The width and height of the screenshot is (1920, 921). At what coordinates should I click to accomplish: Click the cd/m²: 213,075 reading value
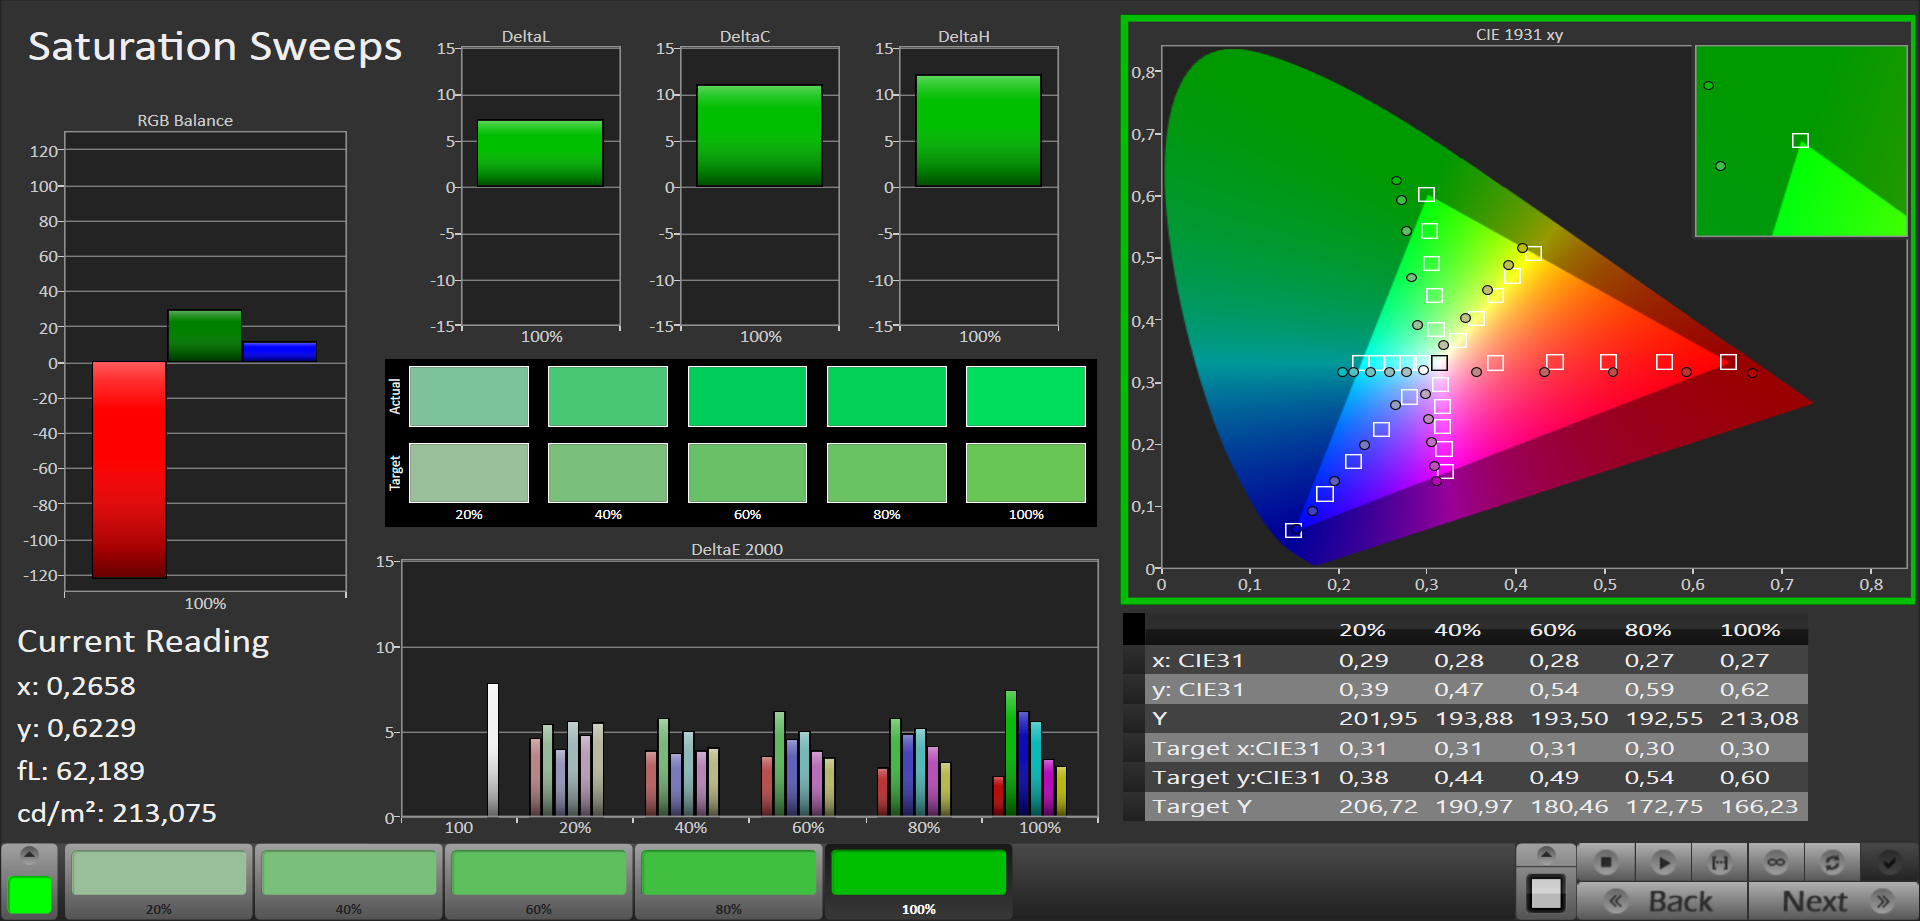point(117,813)
